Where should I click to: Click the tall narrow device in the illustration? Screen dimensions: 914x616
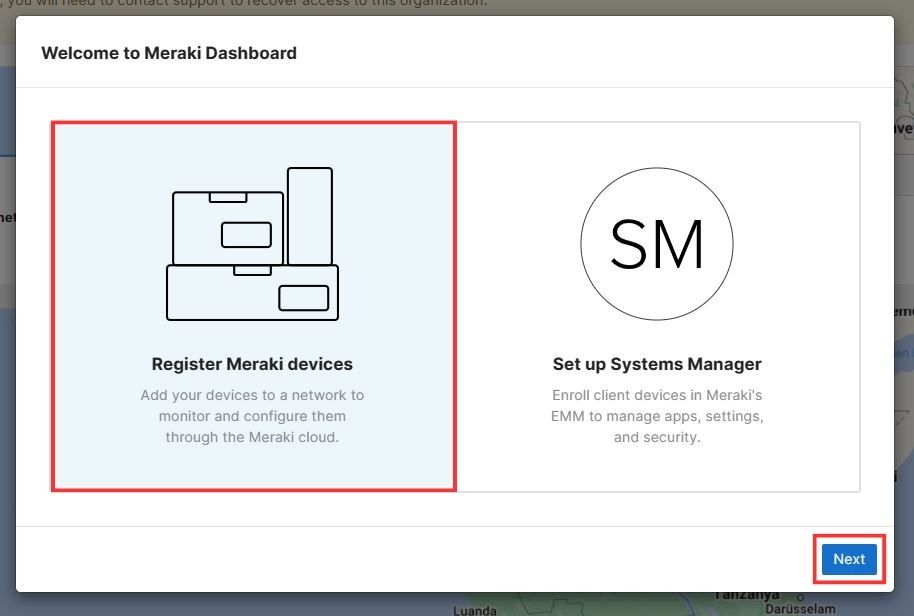point(310,215)
